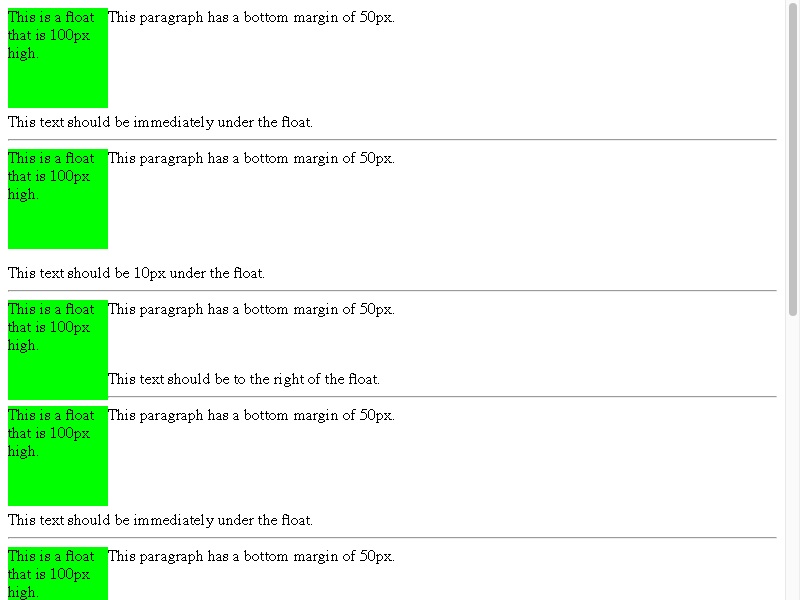Click 'immediately under the float' text beneath fourth float
This screenshot has width=800, height=600.
tap(222, 520)
